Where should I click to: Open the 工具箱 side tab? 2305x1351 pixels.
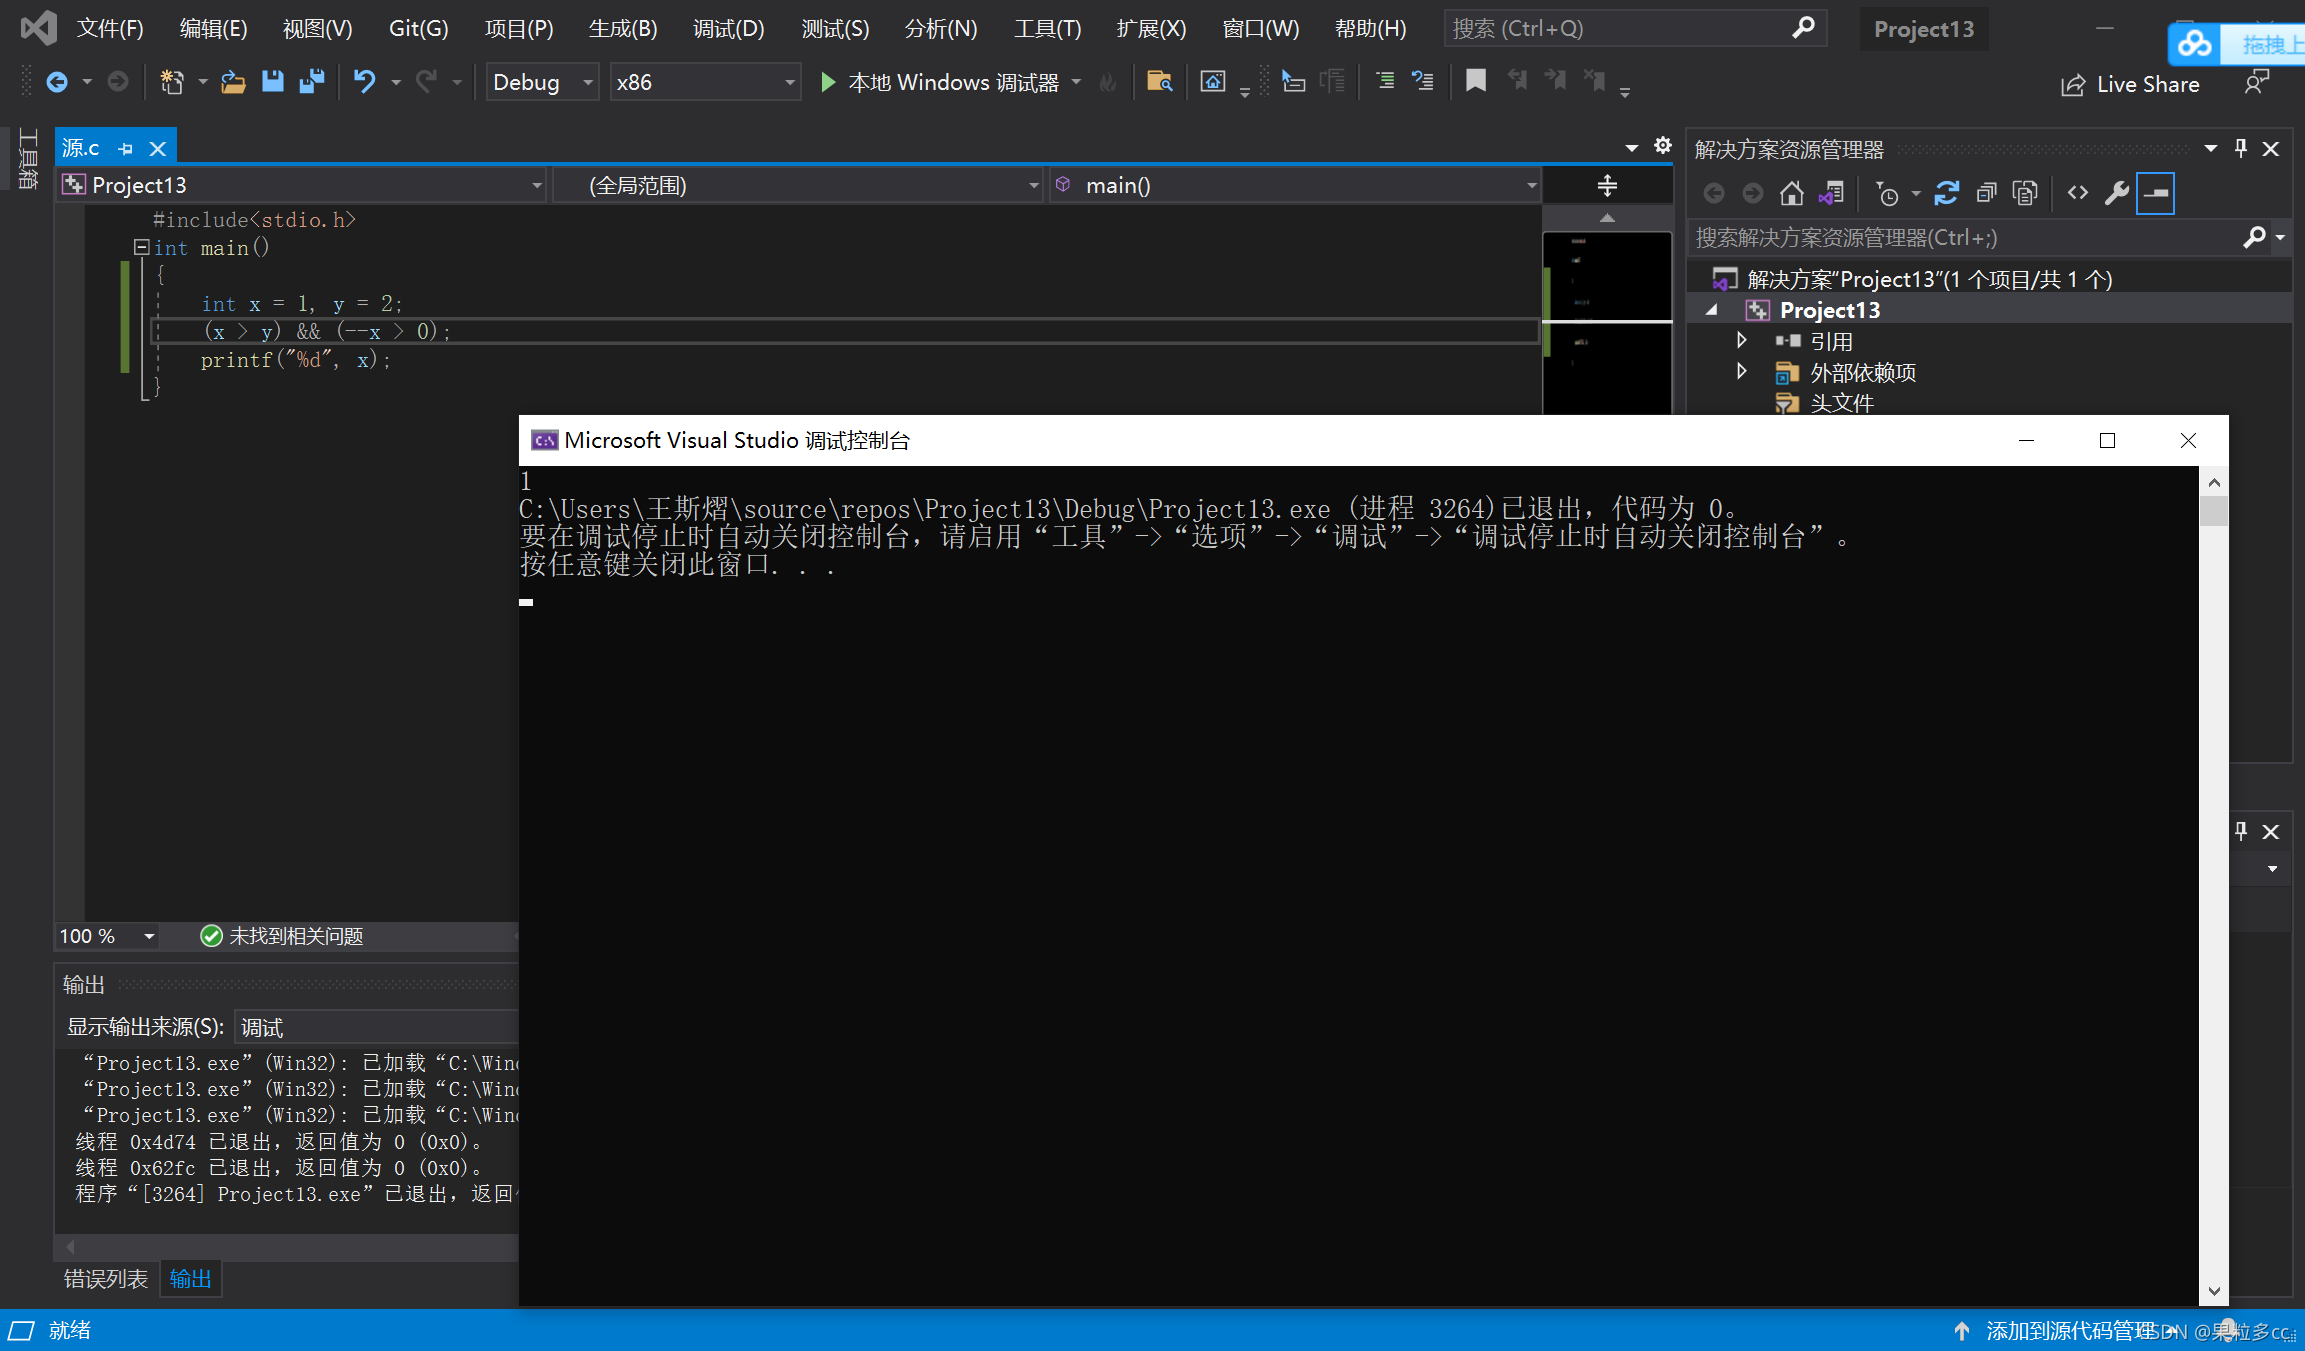coord(28,158)
